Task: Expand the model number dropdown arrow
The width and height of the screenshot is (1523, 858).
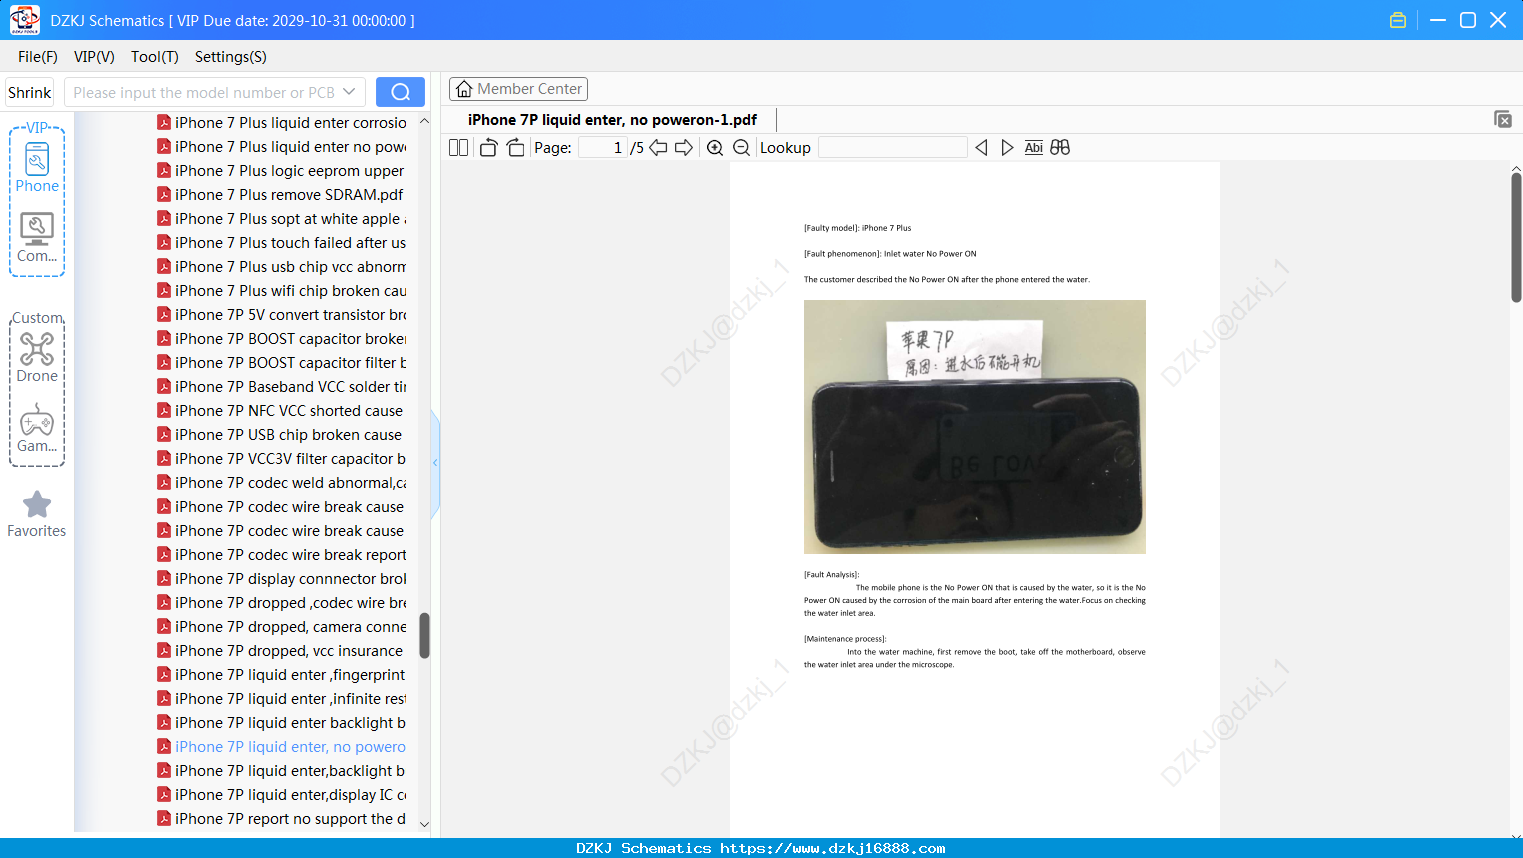Action: click(x=349, y=92)
